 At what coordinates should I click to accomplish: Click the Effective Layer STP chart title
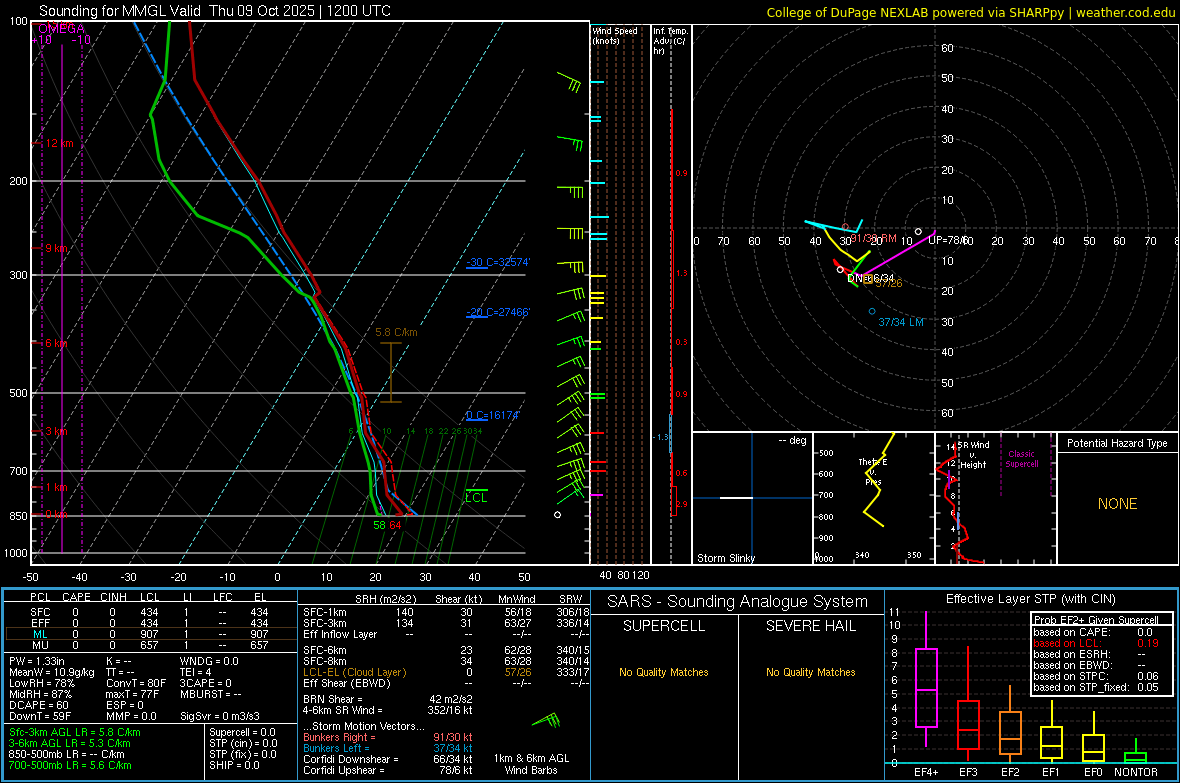[x=1030, y=599]
